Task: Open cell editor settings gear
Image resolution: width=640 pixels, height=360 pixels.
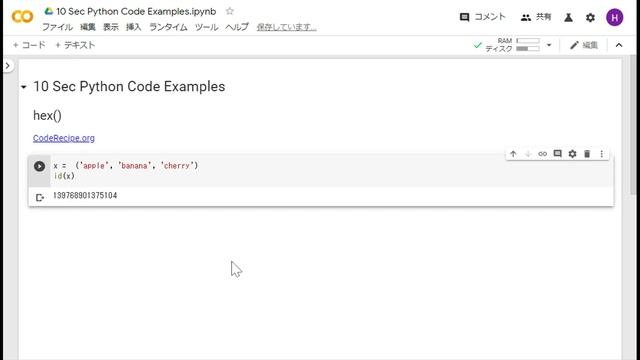Action: coord(572,154)
